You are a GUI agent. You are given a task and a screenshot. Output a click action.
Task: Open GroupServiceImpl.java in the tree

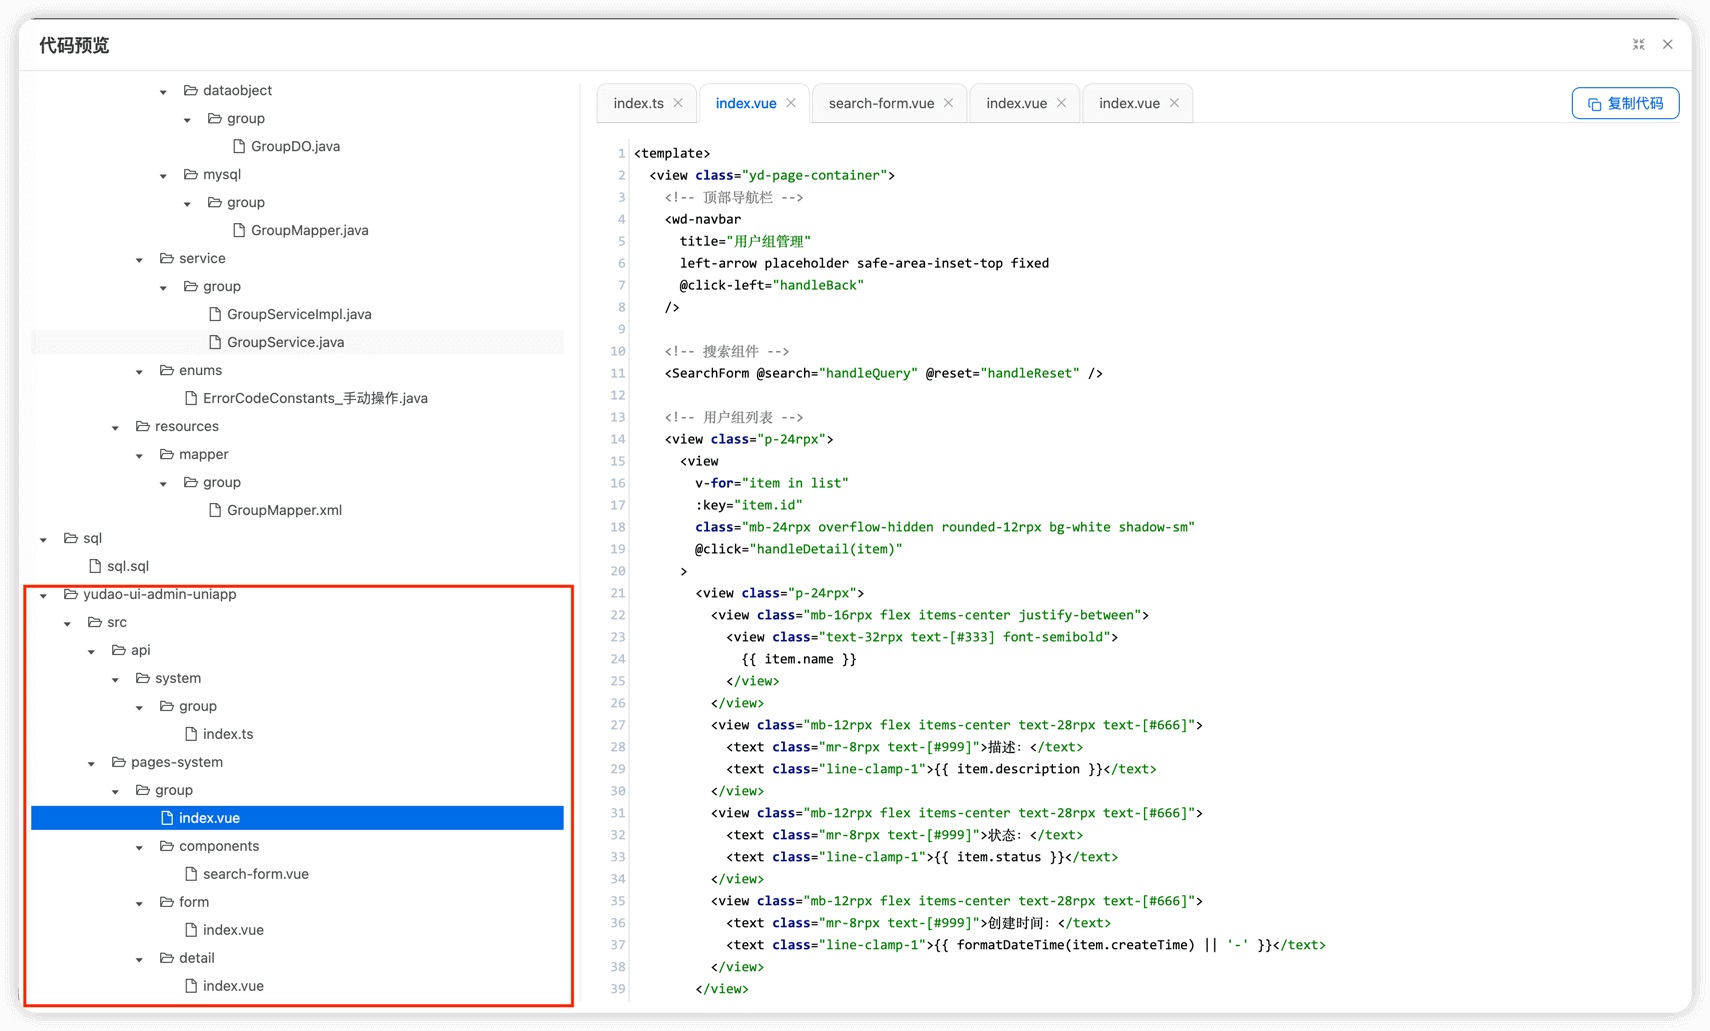click(x=299, y=314)
